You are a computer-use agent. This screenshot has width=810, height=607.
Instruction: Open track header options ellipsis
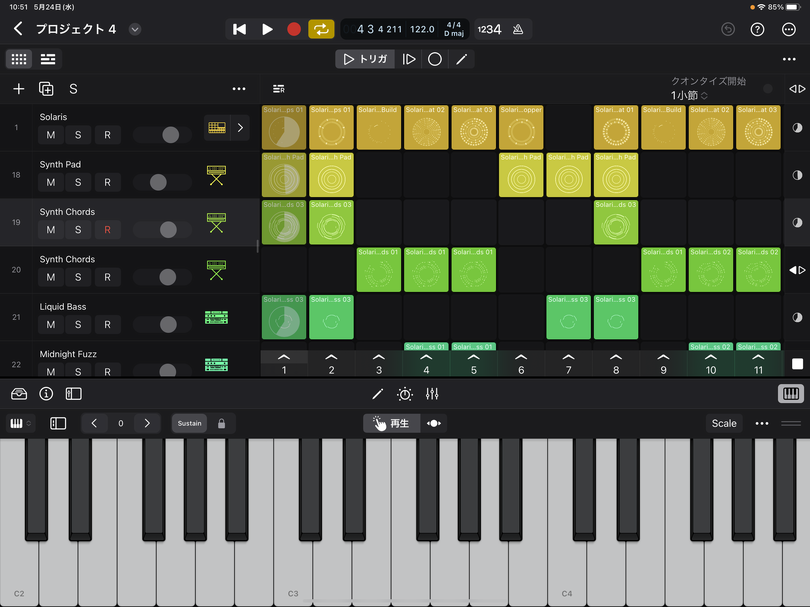pyautogui.click(x=239, y=89)
